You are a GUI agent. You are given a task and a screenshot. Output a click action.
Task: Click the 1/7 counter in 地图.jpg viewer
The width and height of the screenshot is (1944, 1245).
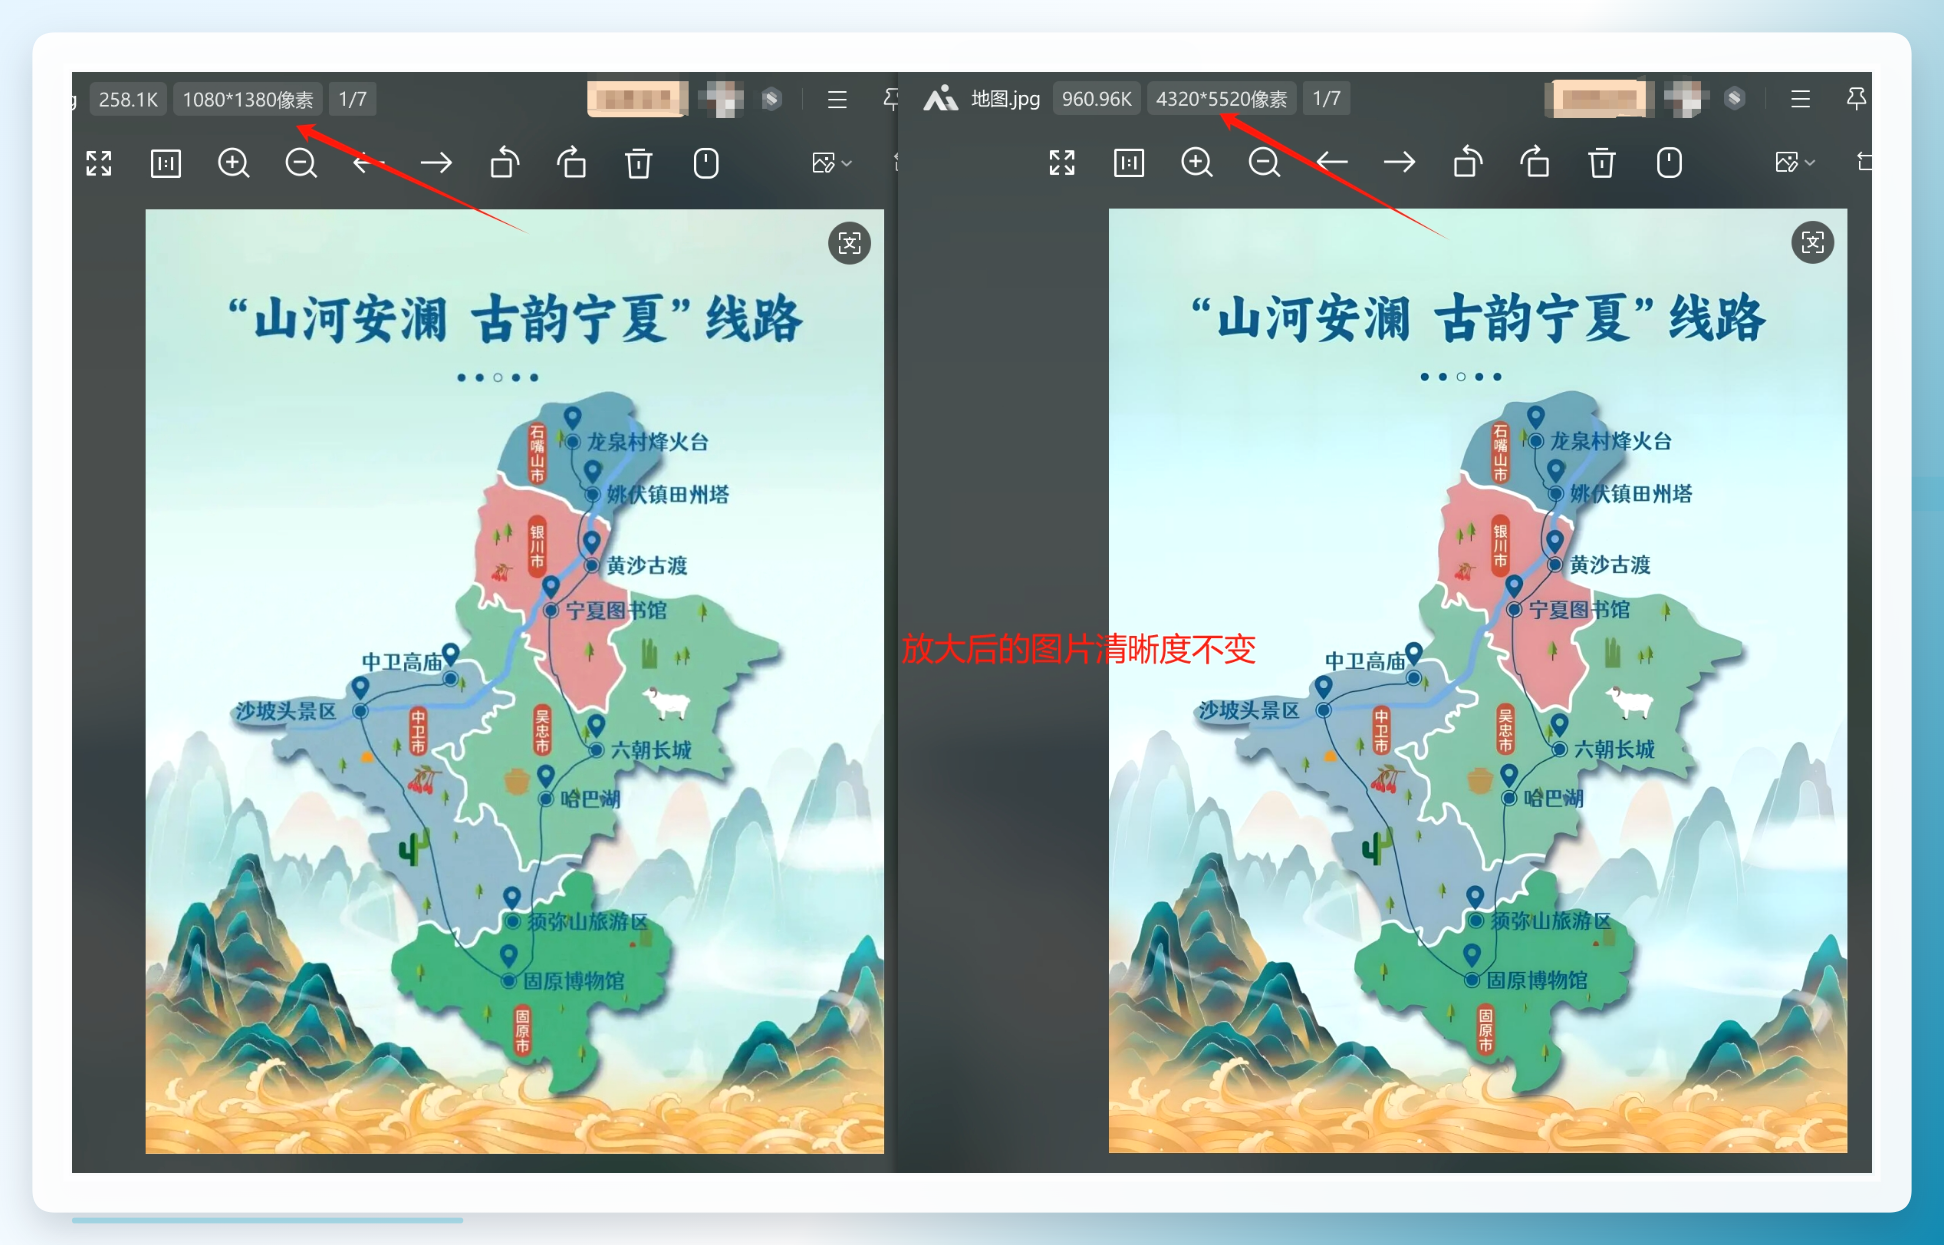[1326, 98]
